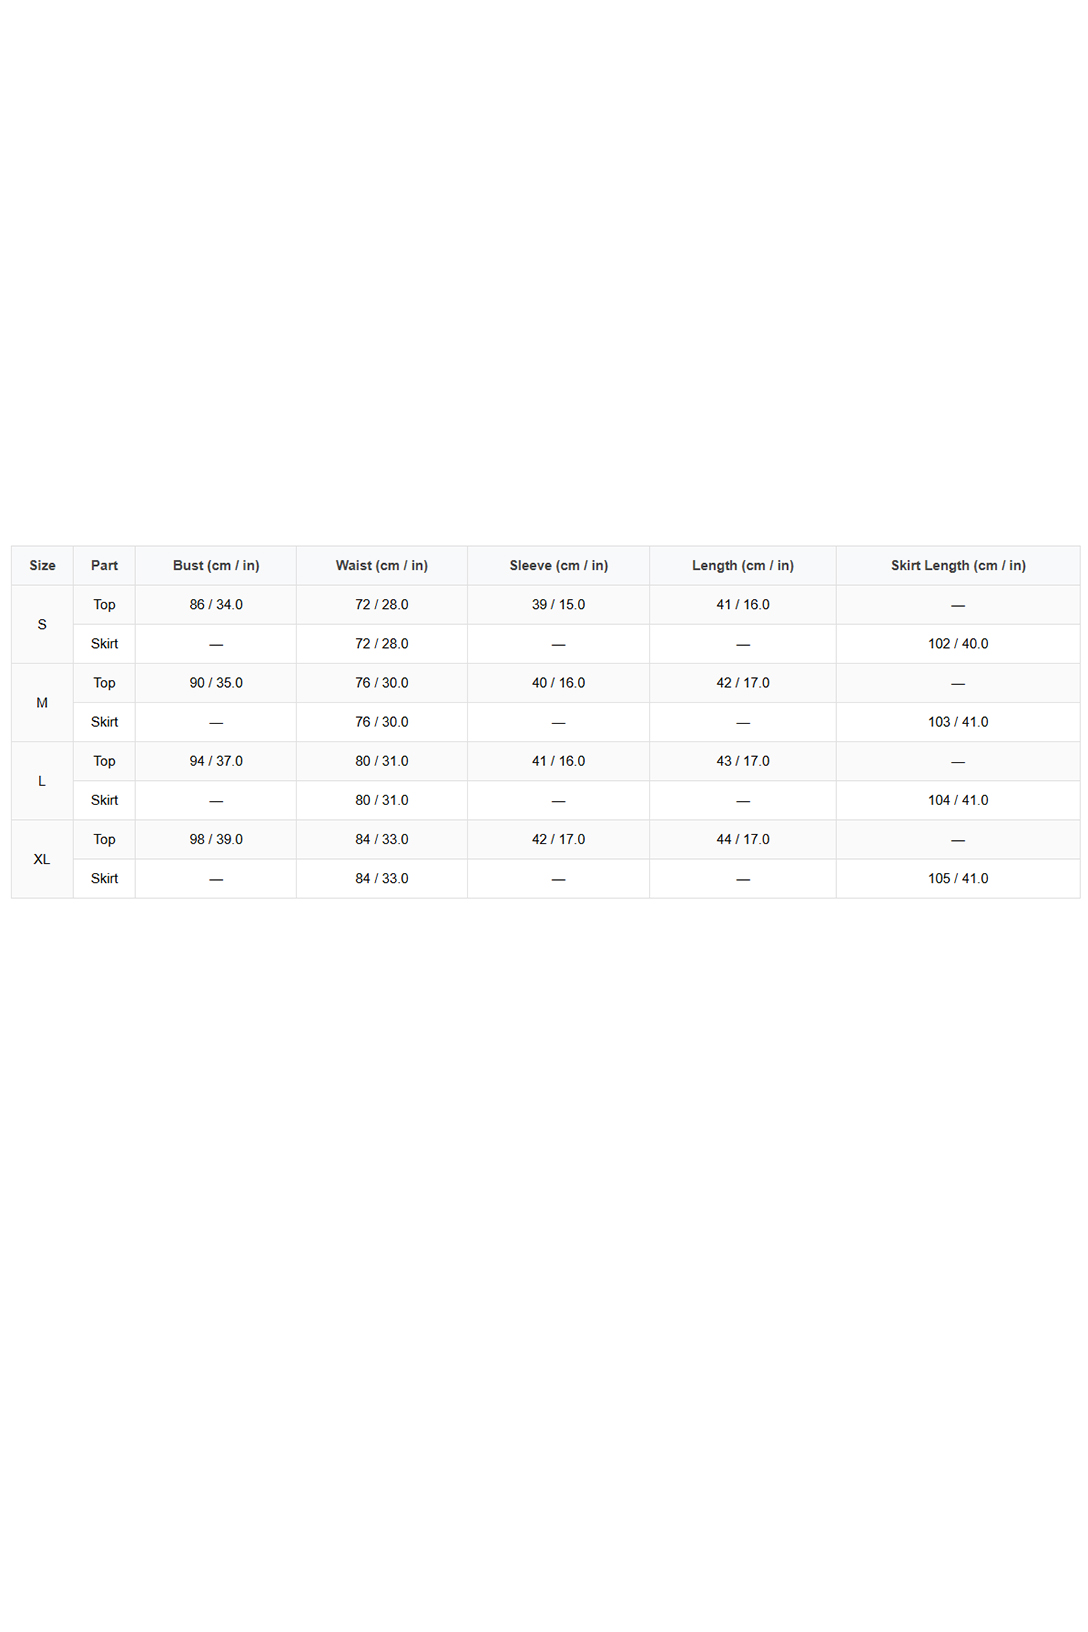Select sleeve value 40 / 16.0

pyautogui.click(x=558, y=683)
